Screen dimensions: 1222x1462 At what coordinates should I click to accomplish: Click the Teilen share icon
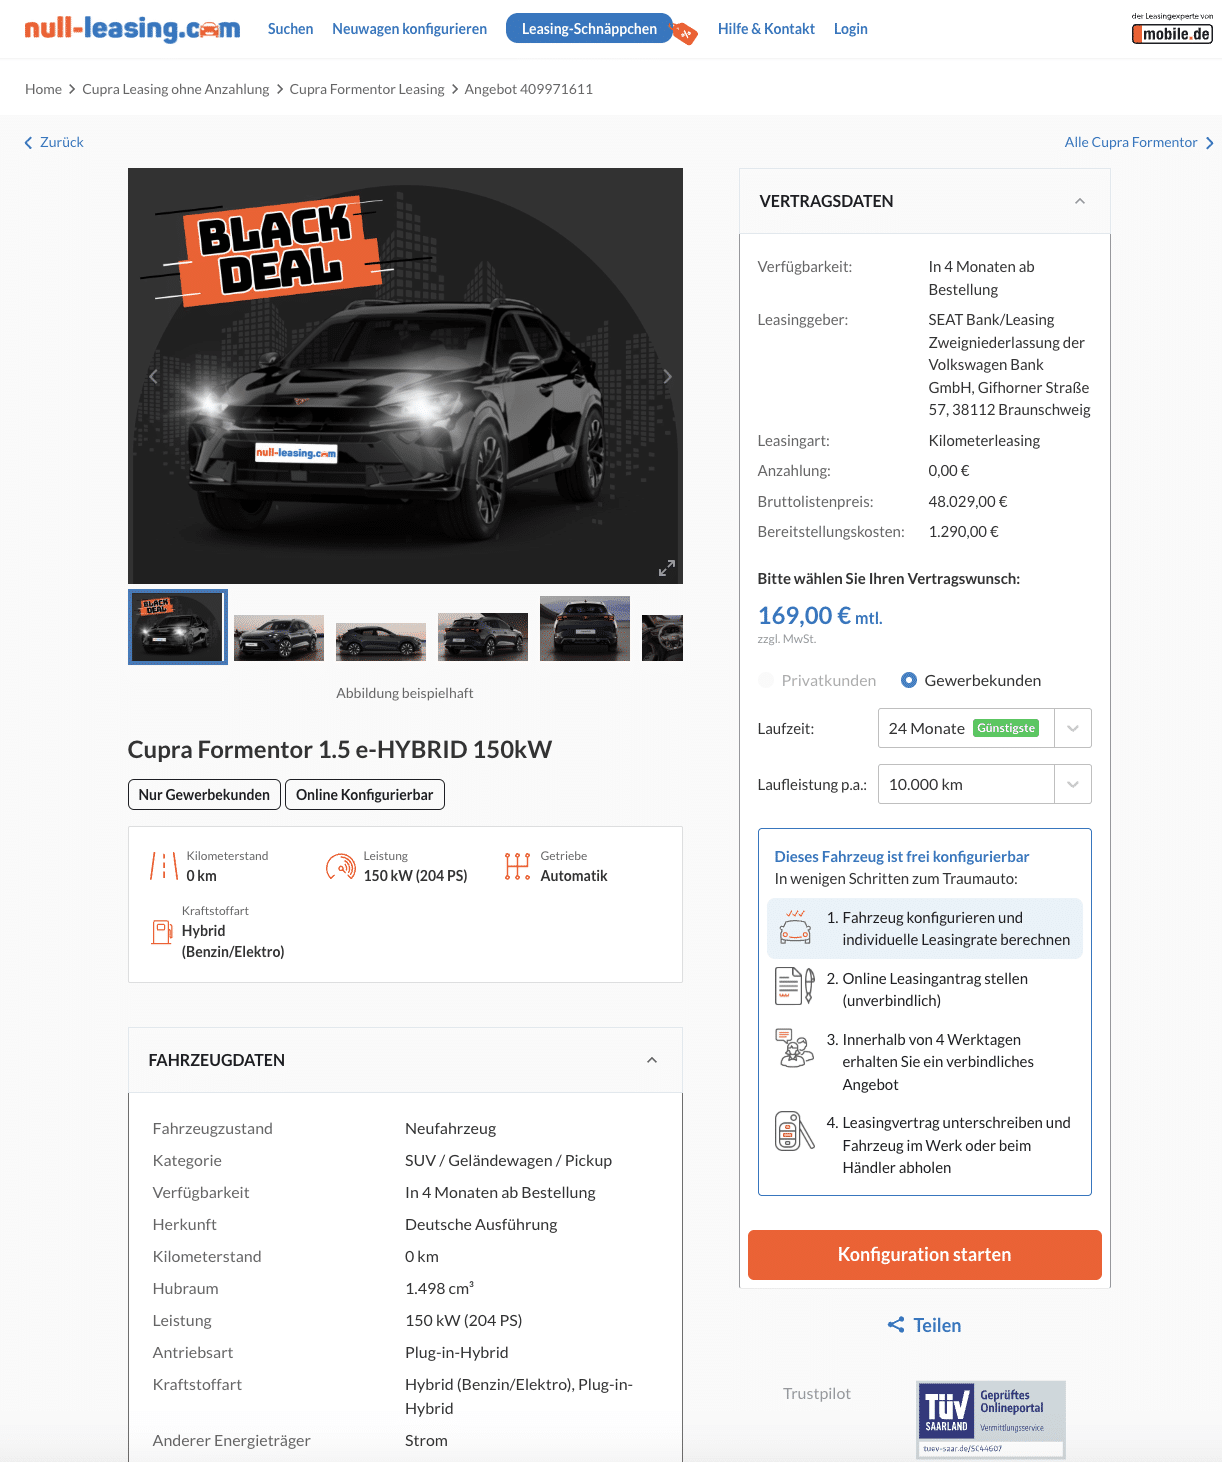click(x=896, y=1325)
